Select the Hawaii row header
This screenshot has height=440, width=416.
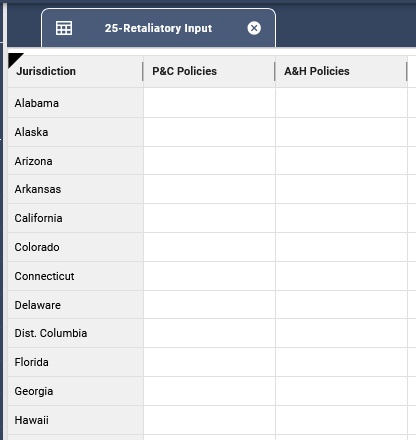coord(76,420)
